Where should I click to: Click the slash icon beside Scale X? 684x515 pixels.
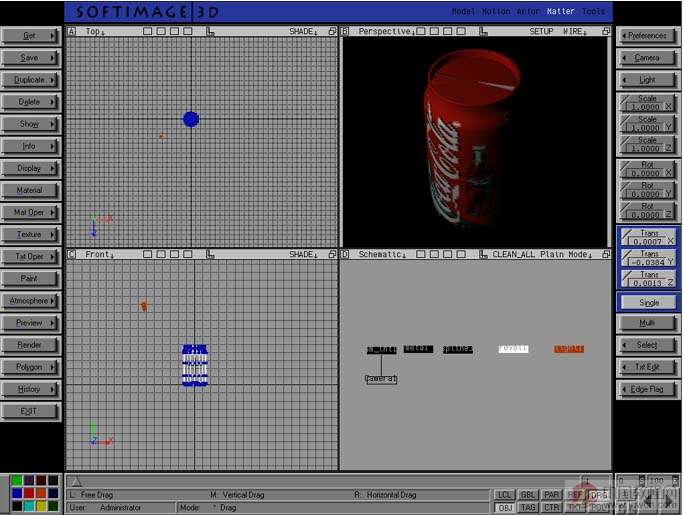[625, 101]
